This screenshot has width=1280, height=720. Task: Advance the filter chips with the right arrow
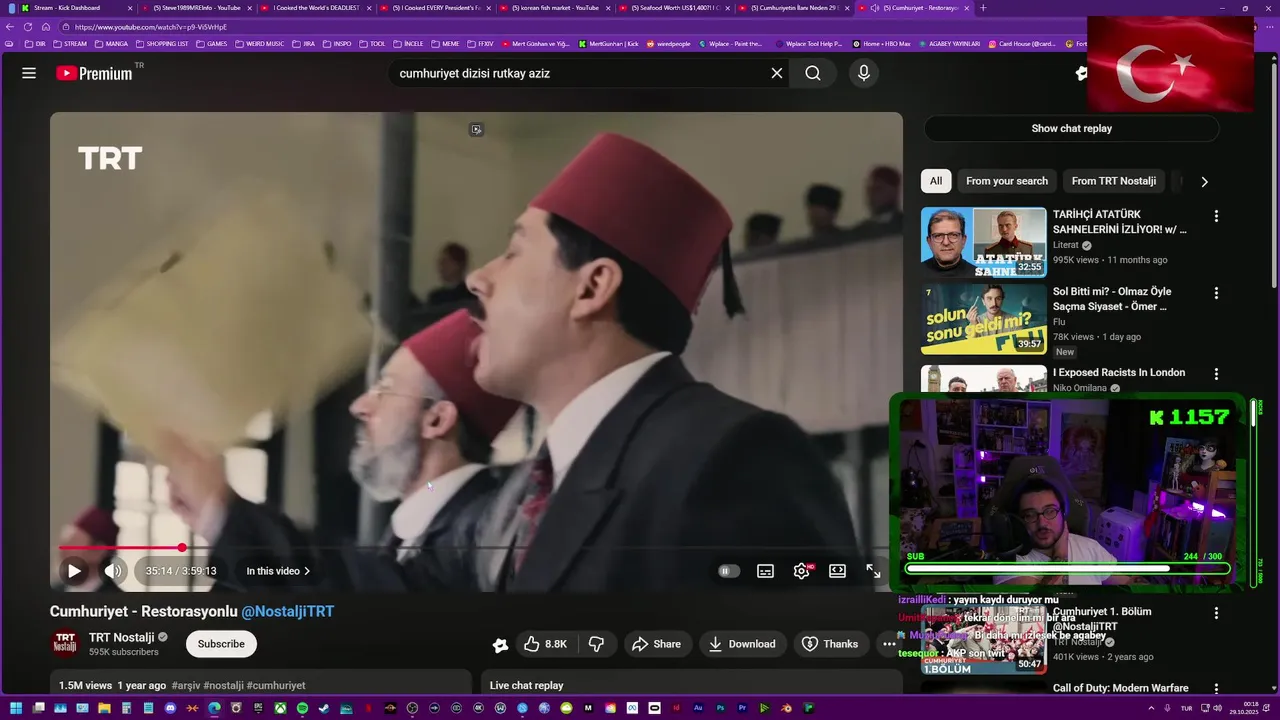1204,182
